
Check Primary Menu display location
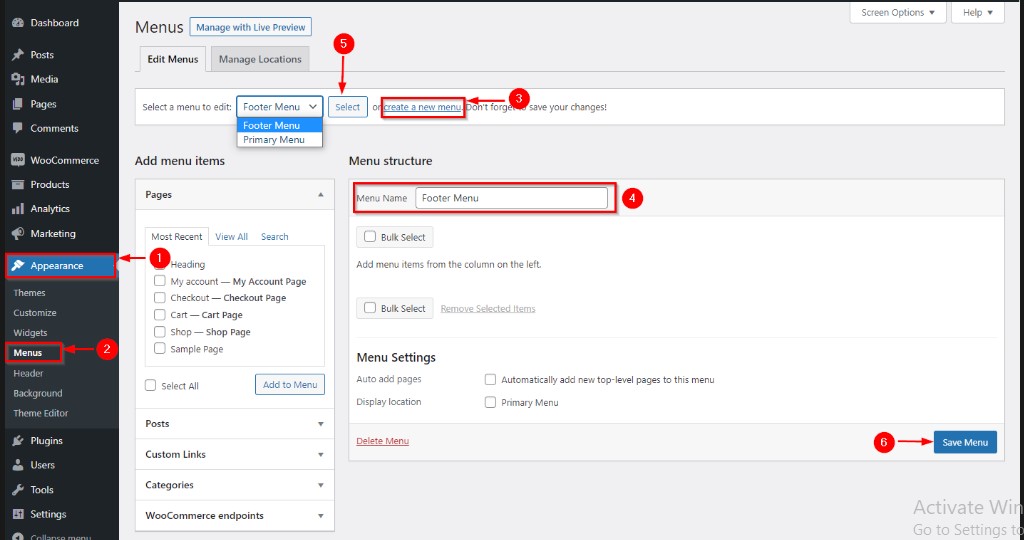coord(490,402)
